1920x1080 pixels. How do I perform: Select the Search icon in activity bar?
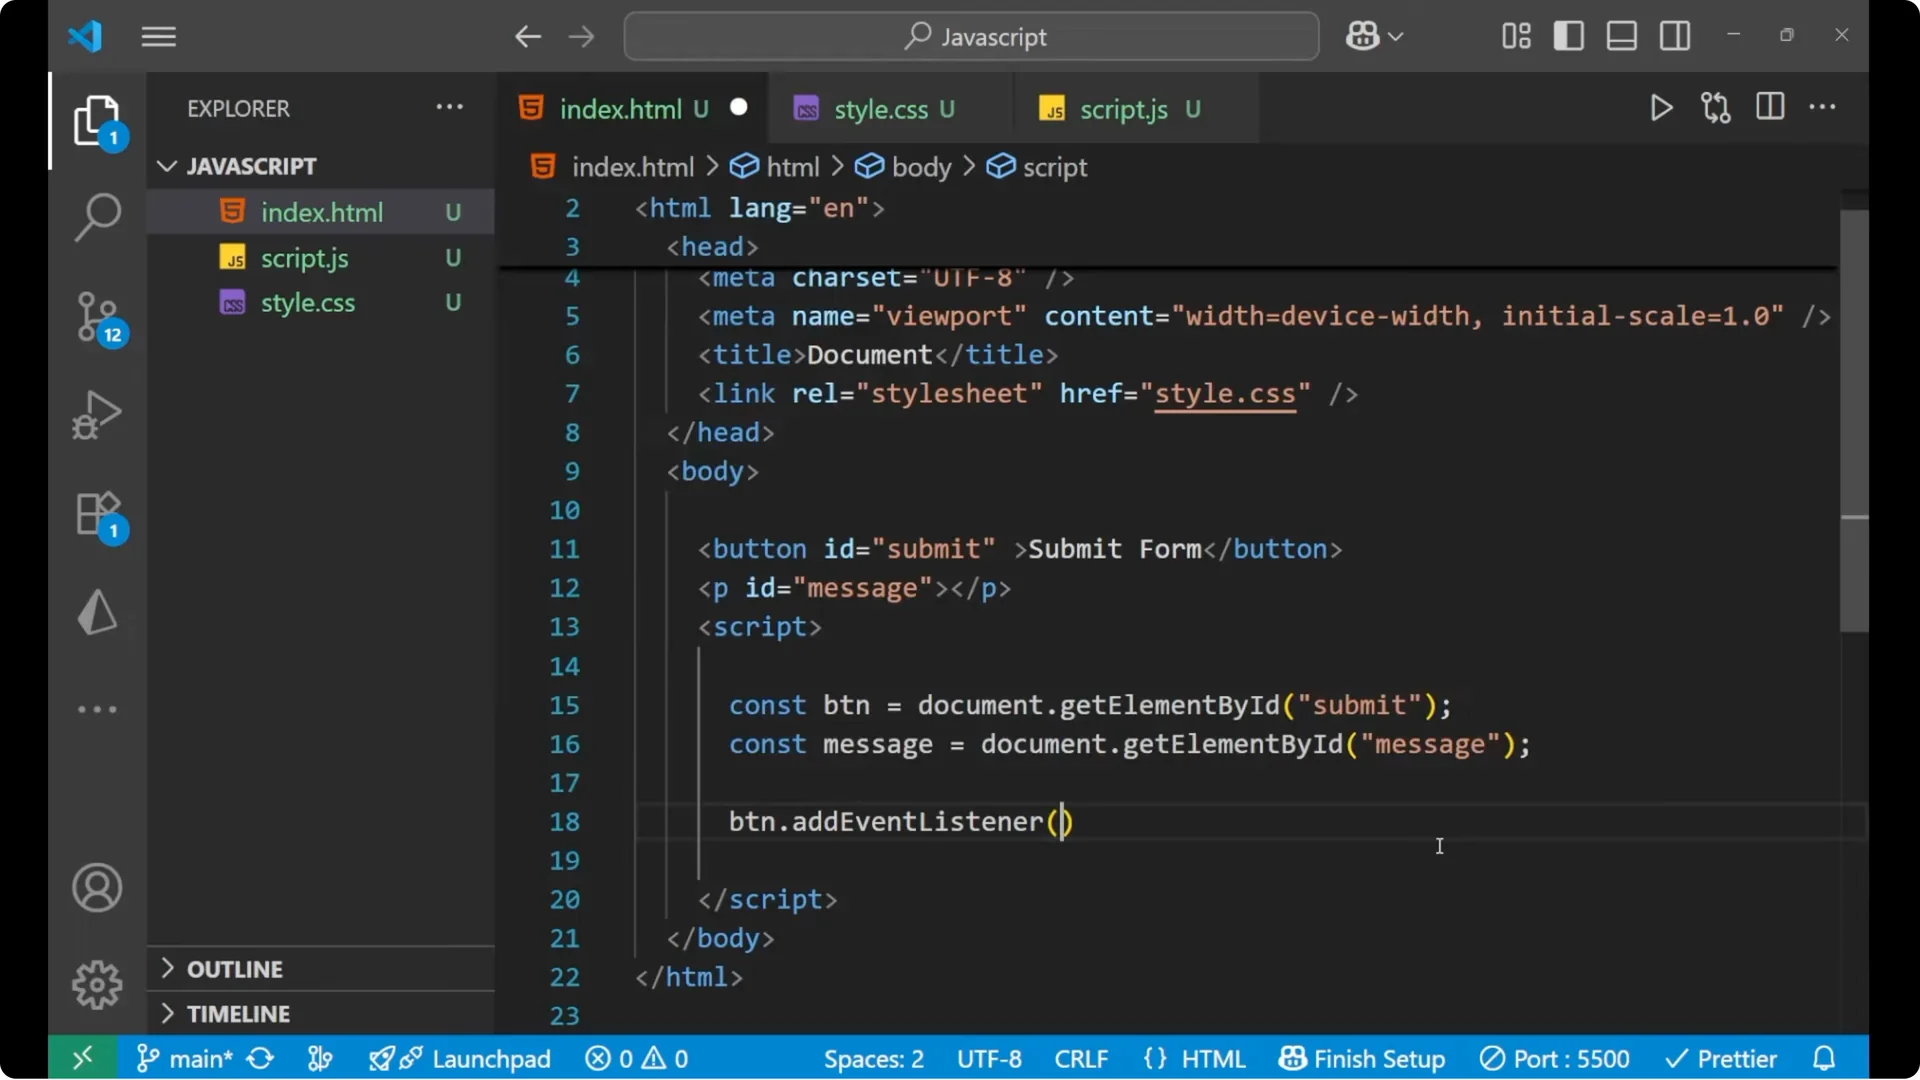click(97, 216)
